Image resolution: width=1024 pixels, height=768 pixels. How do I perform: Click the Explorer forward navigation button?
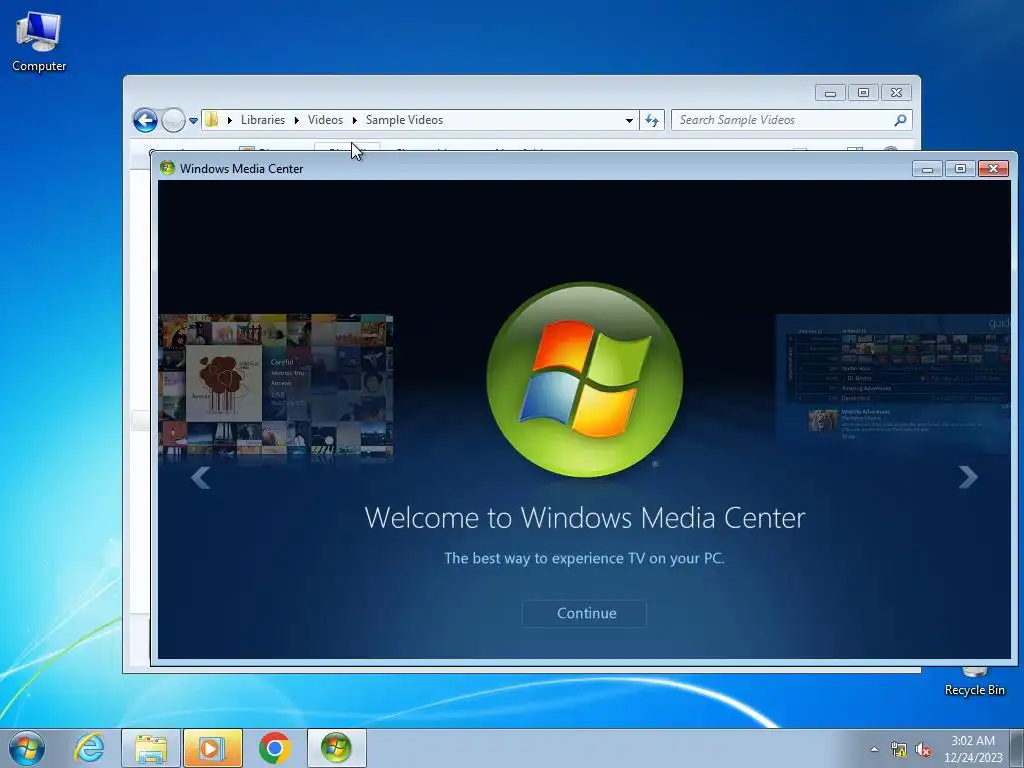pos(173,120)
